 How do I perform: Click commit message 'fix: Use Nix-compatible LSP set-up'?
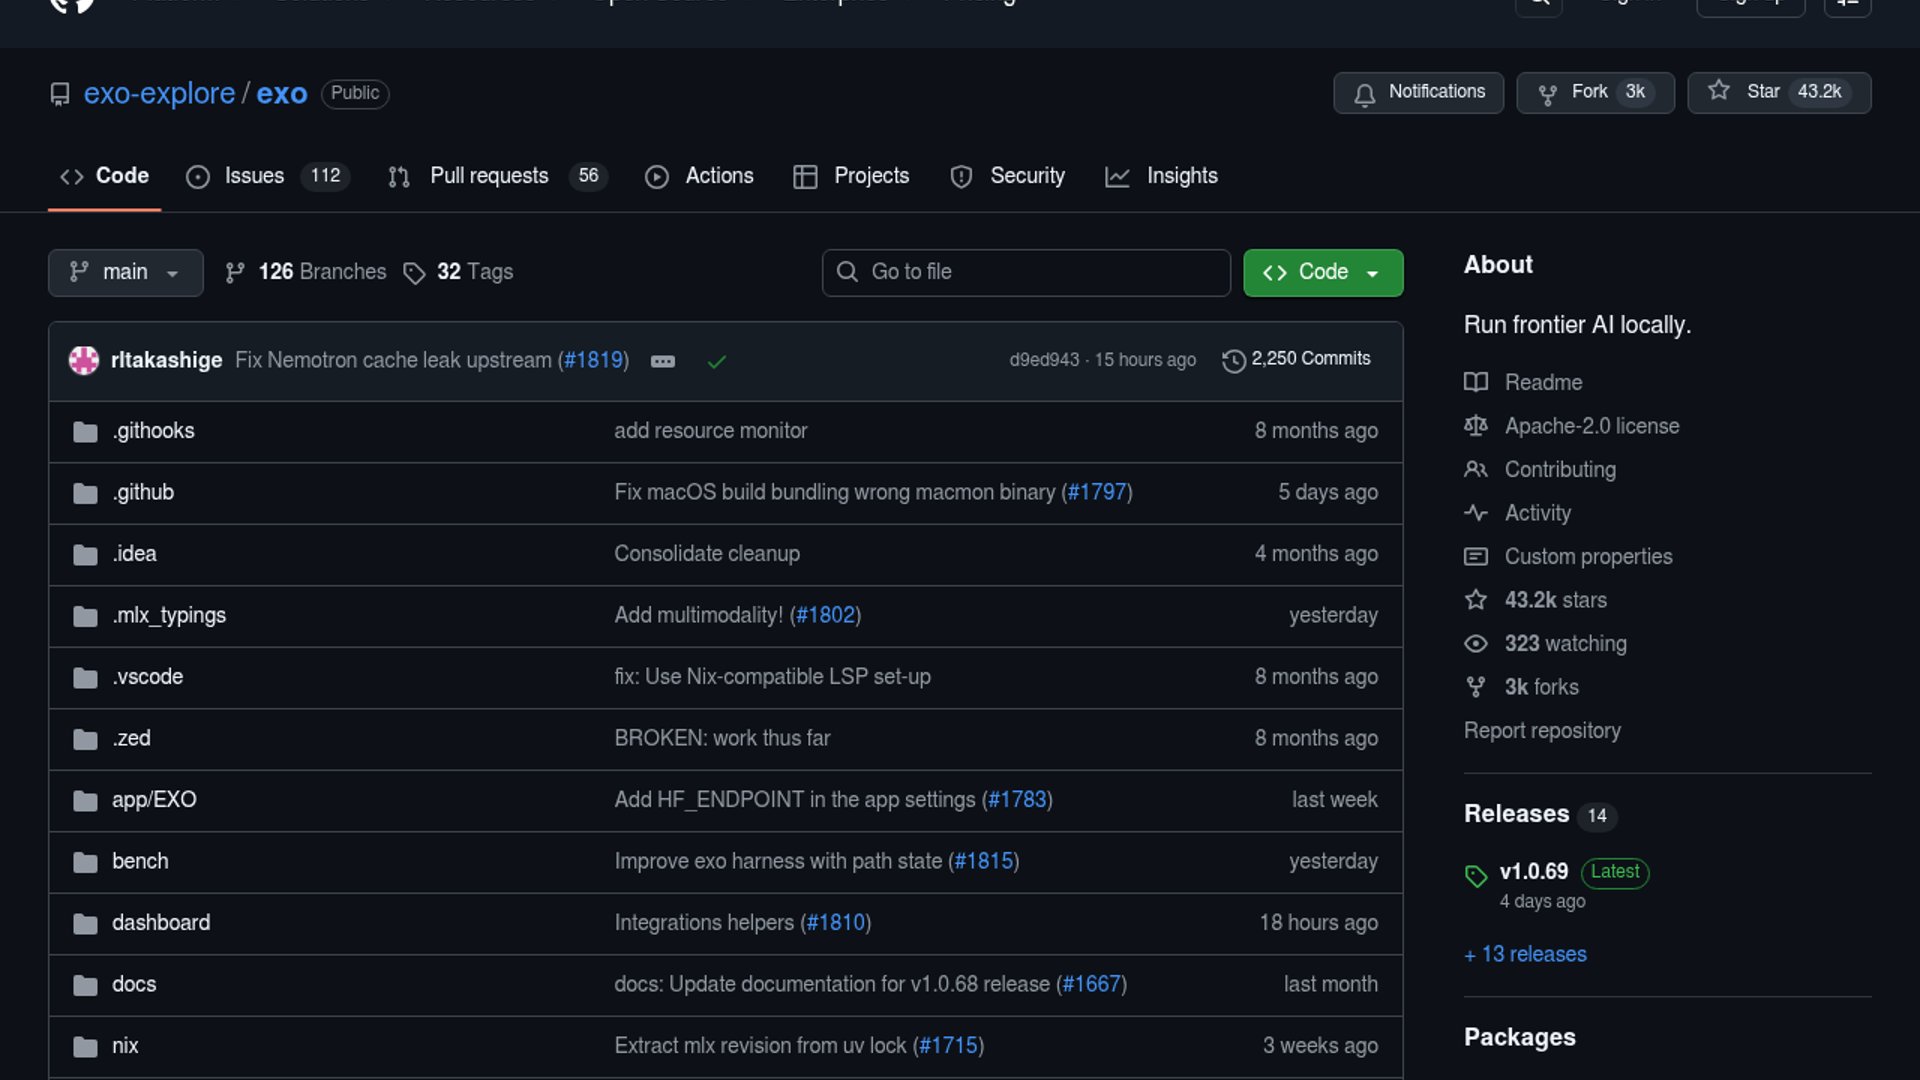(772, 677)
